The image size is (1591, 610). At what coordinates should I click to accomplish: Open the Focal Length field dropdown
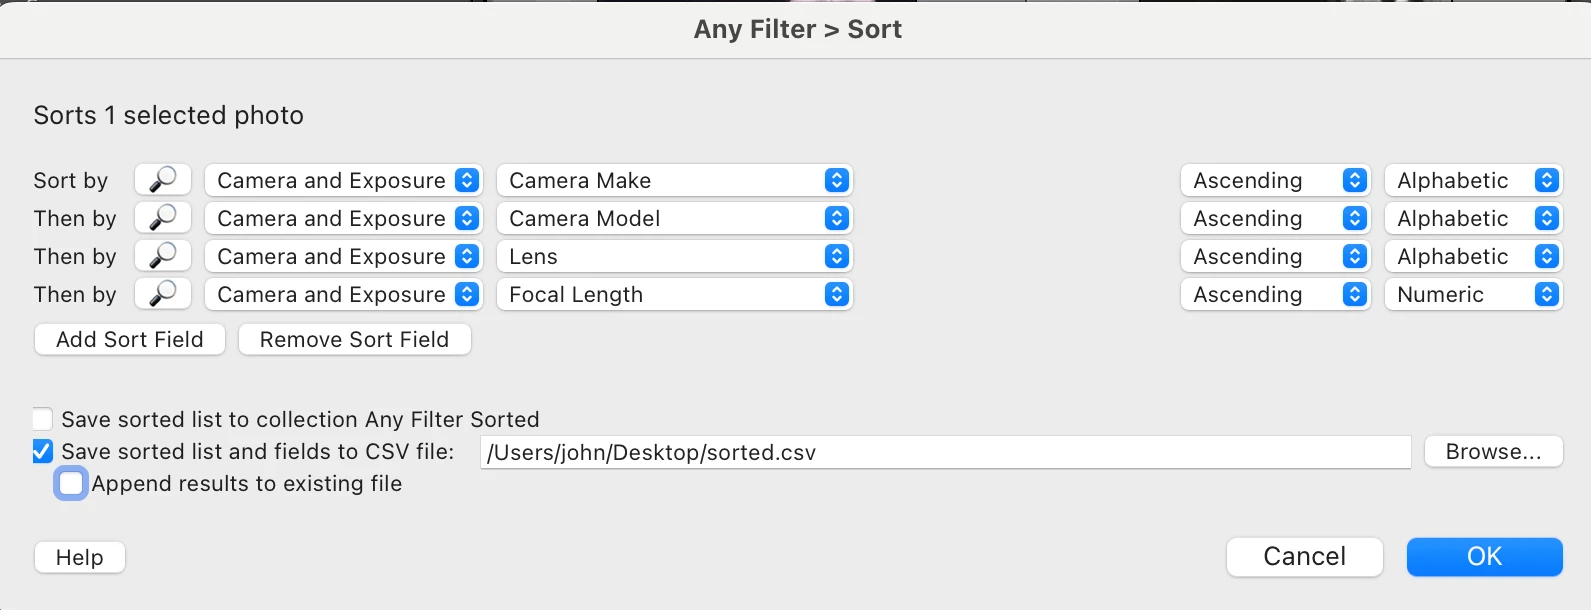(674, 294)
